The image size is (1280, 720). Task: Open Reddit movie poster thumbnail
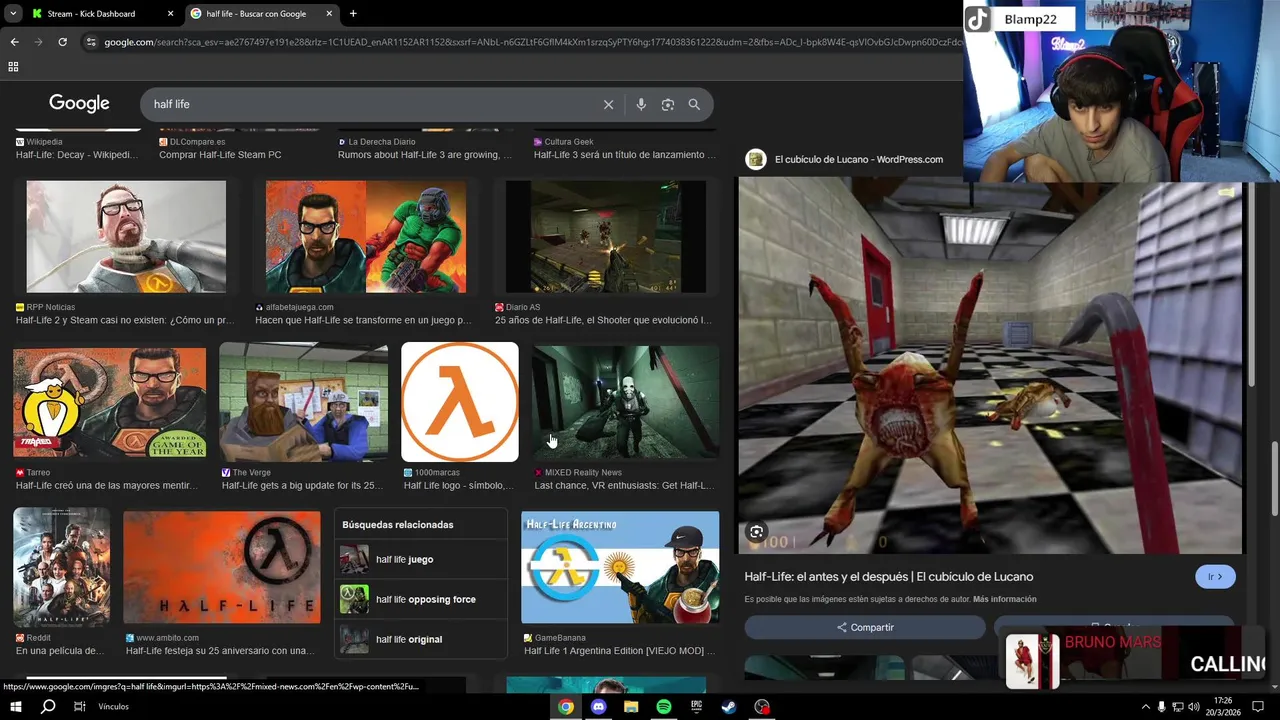(62, 567)
